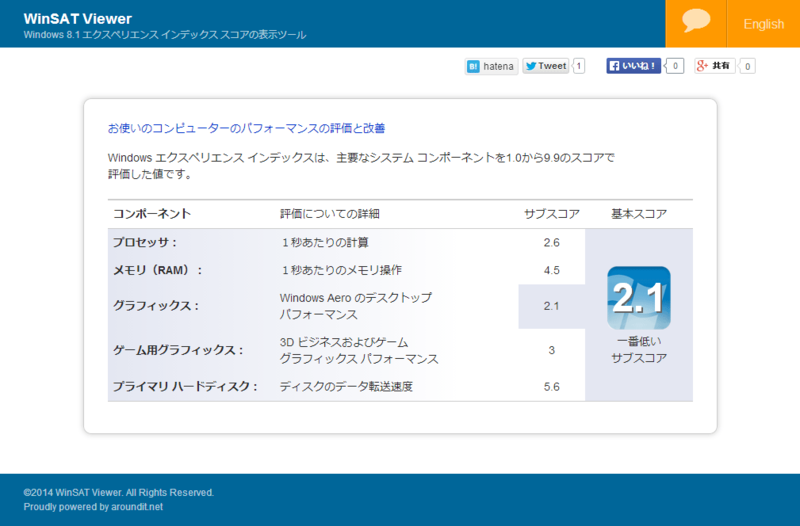Click the Google+ 共有 share button

tap(714, 66)
